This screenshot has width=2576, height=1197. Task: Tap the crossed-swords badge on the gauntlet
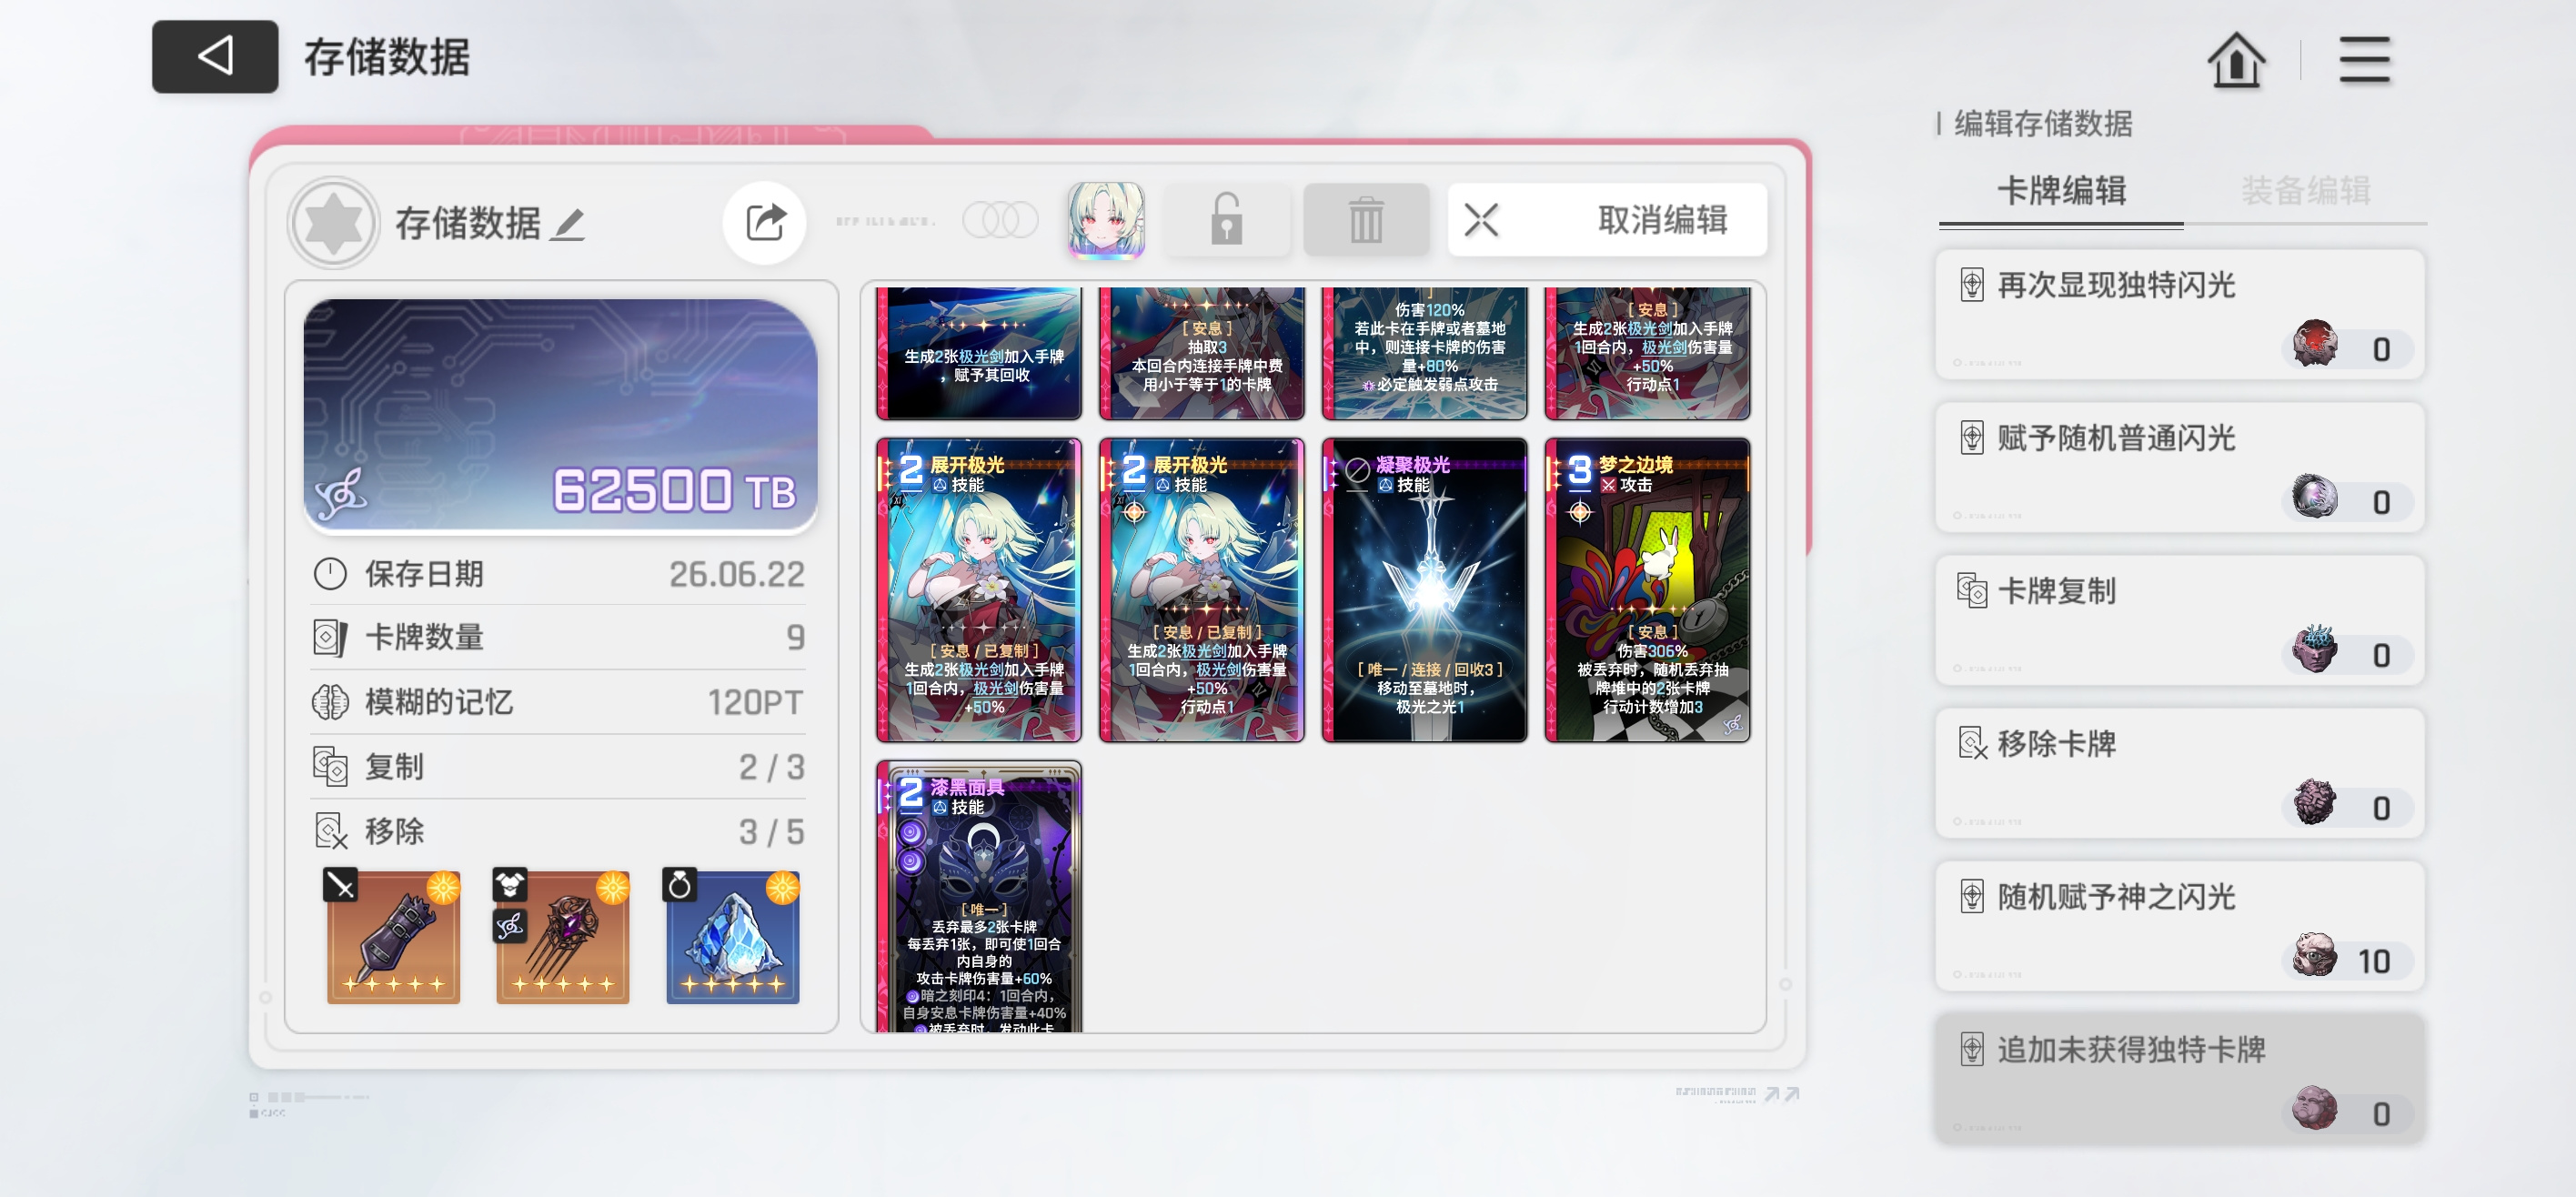(x=340, y=885)
